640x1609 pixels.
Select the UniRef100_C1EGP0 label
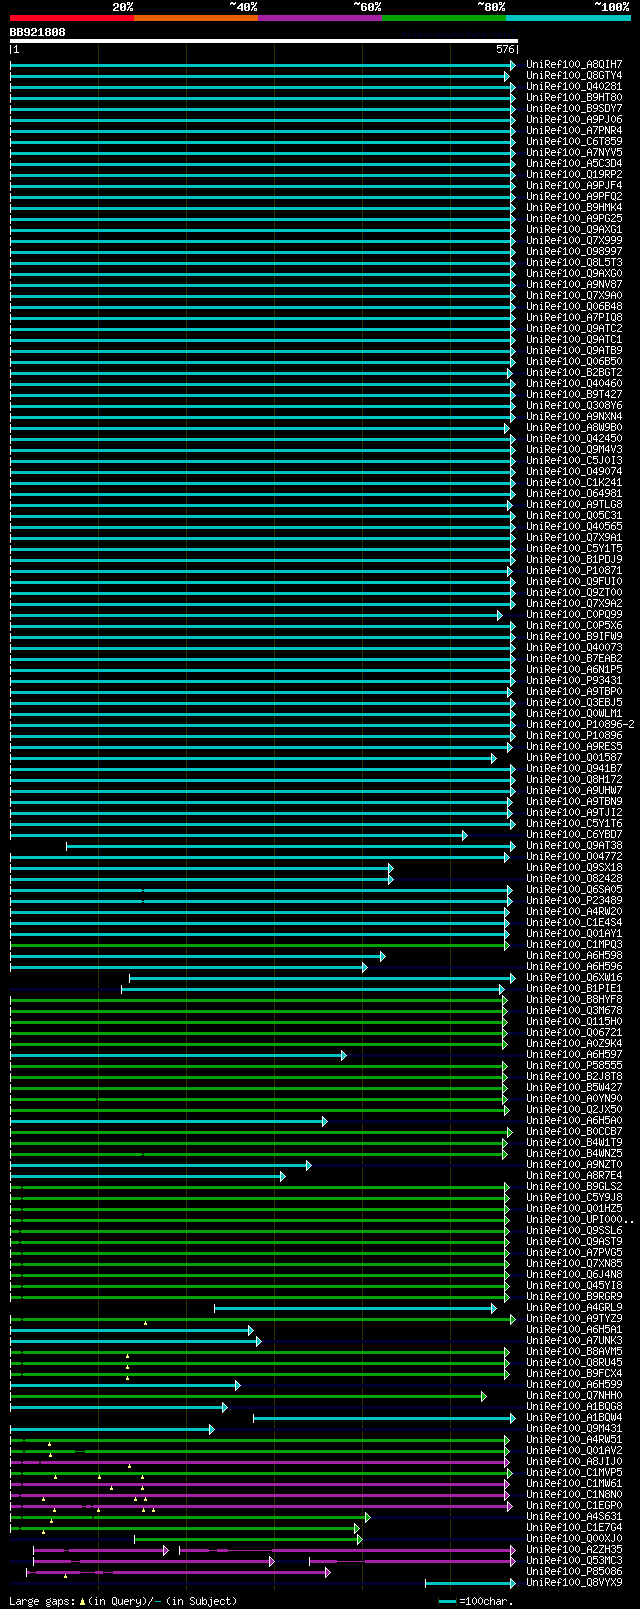[574, 1505]
